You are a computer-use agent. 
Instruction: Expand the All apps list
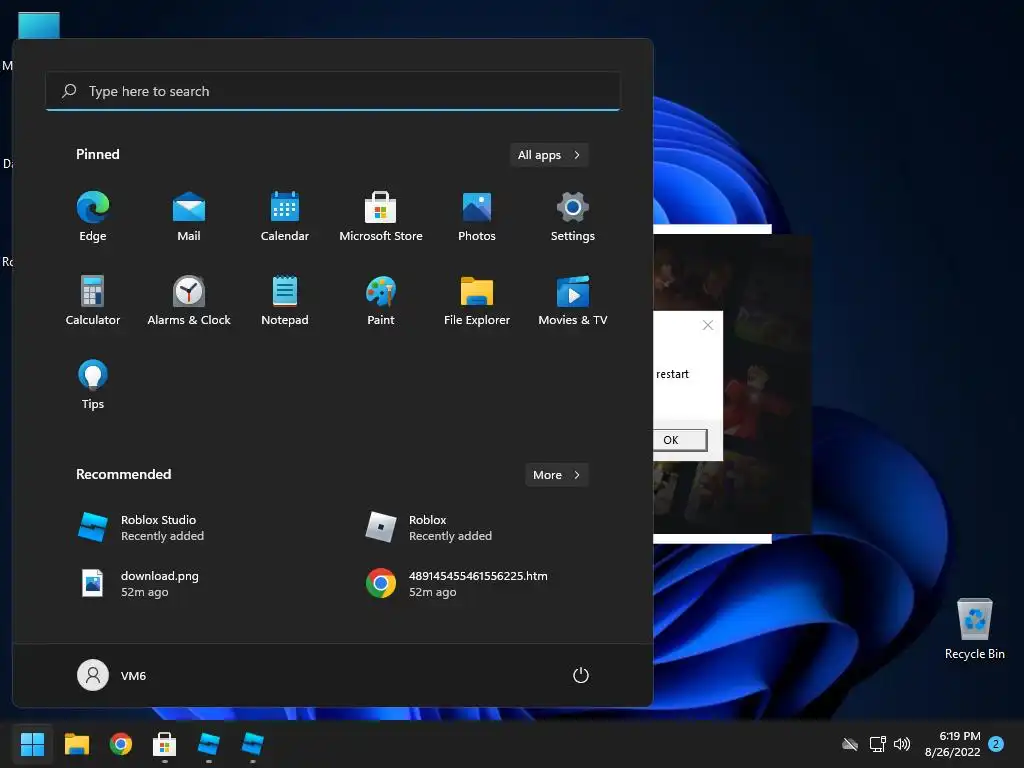[549, 155]
